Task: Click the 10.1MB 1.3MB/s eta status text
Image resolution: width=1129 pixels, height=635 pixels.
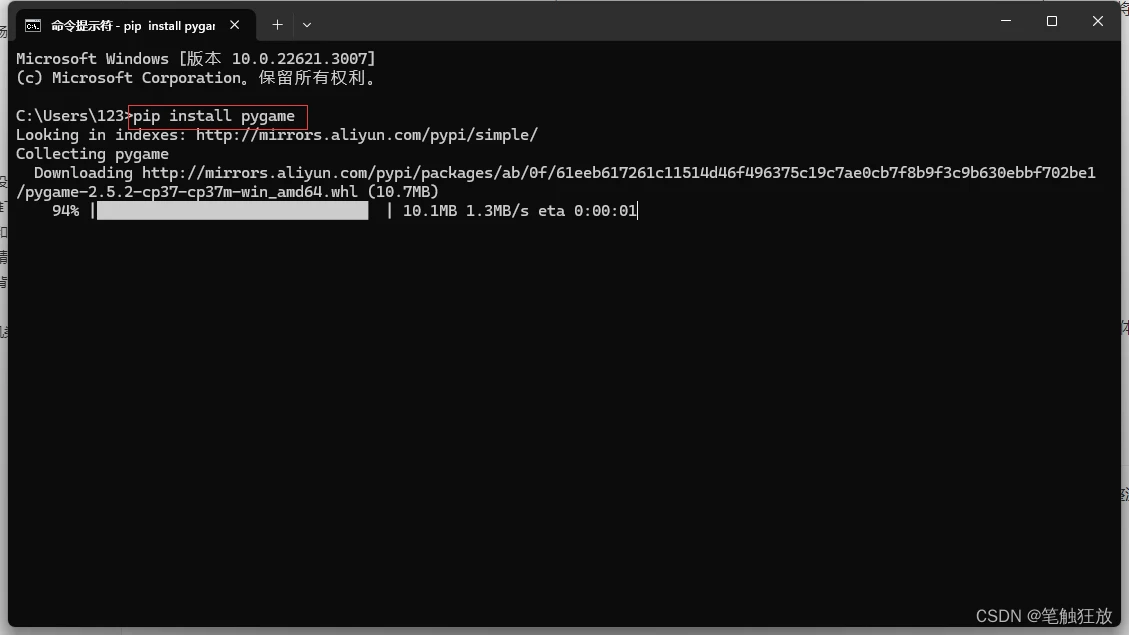Action: coord(519,211)
